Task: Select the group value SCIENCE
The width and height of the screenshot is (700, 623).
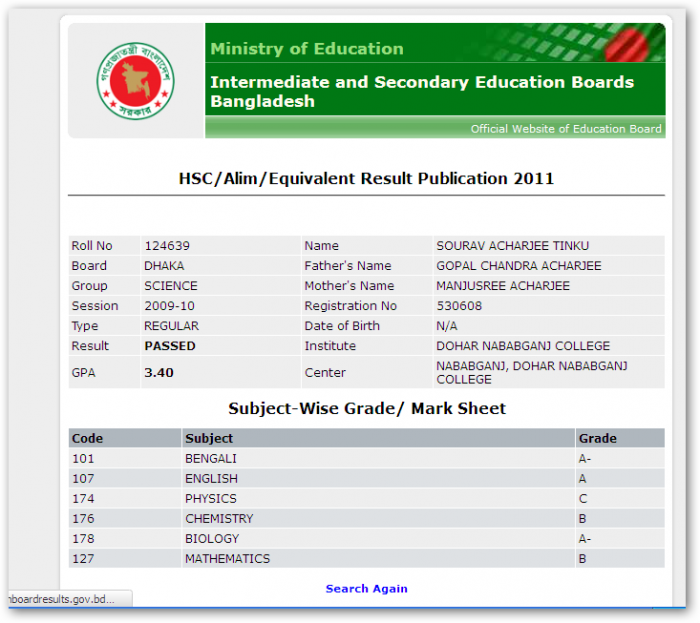Action: [171, 286]
